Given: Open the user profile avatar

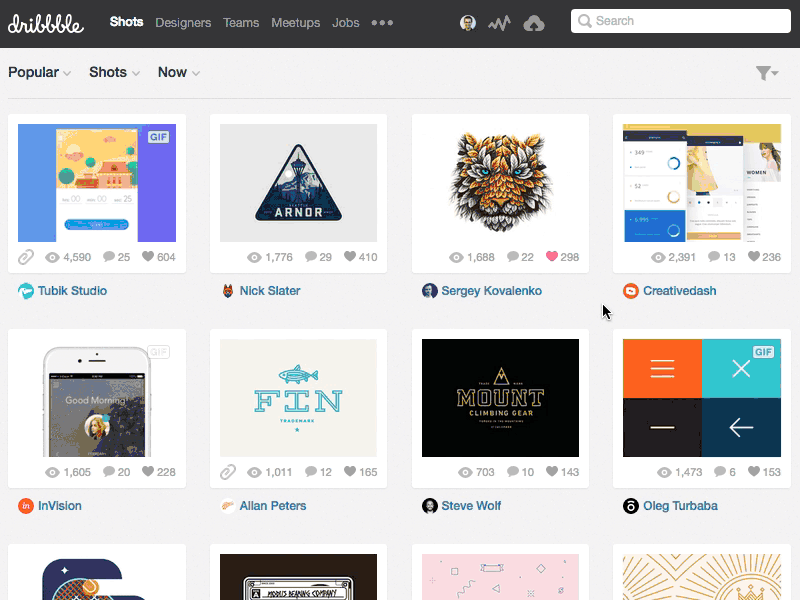Looking at the screenshot, I should point(467,22).
